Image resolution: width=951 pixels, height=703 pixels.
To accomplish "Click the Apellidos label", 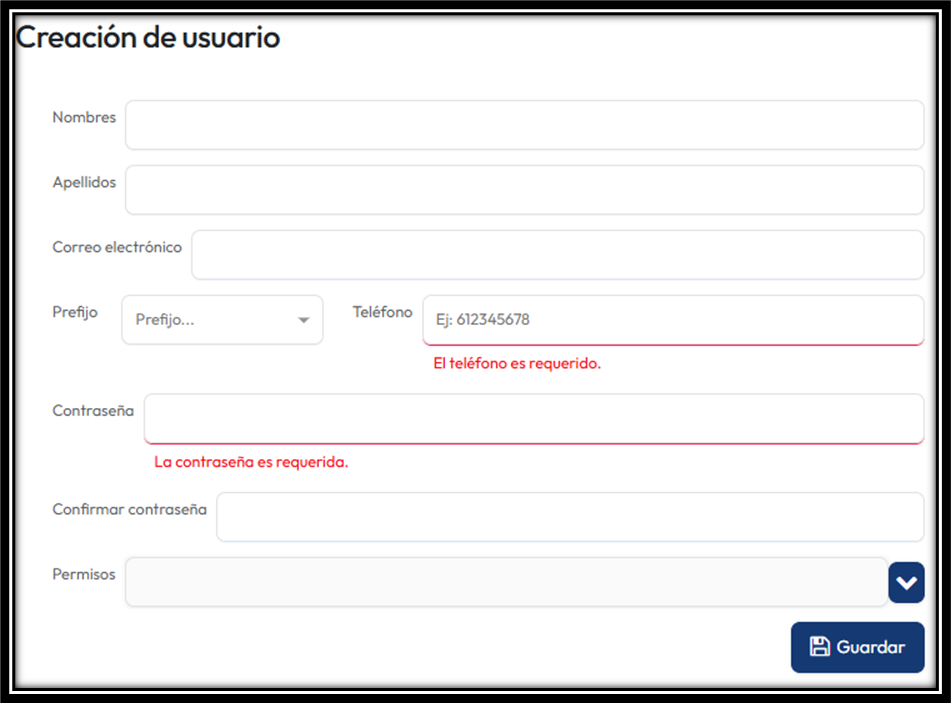I will (x=84, y=182).
